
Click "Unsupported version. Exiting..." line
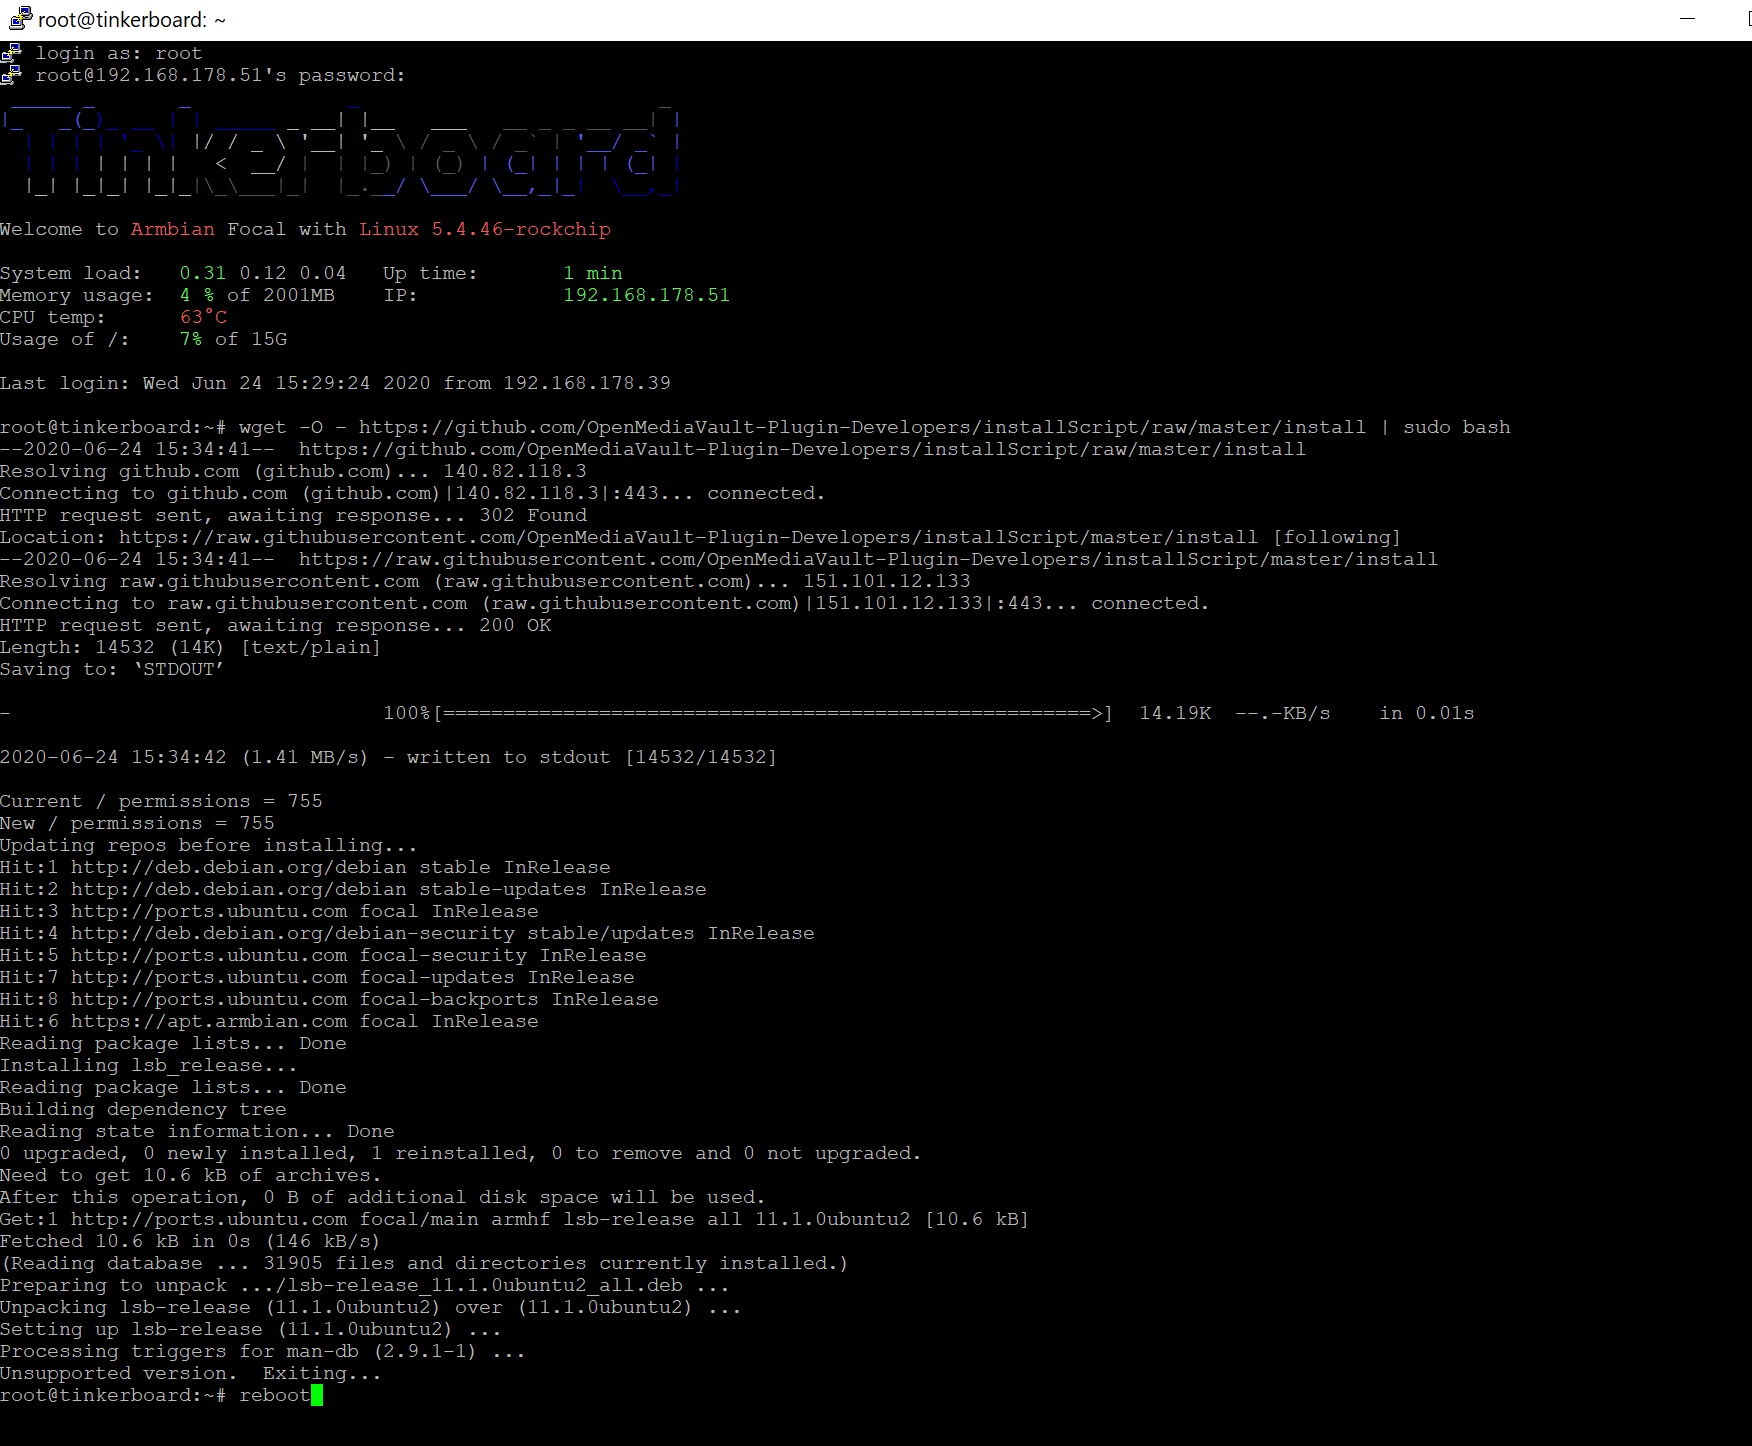pos(191,1373)
